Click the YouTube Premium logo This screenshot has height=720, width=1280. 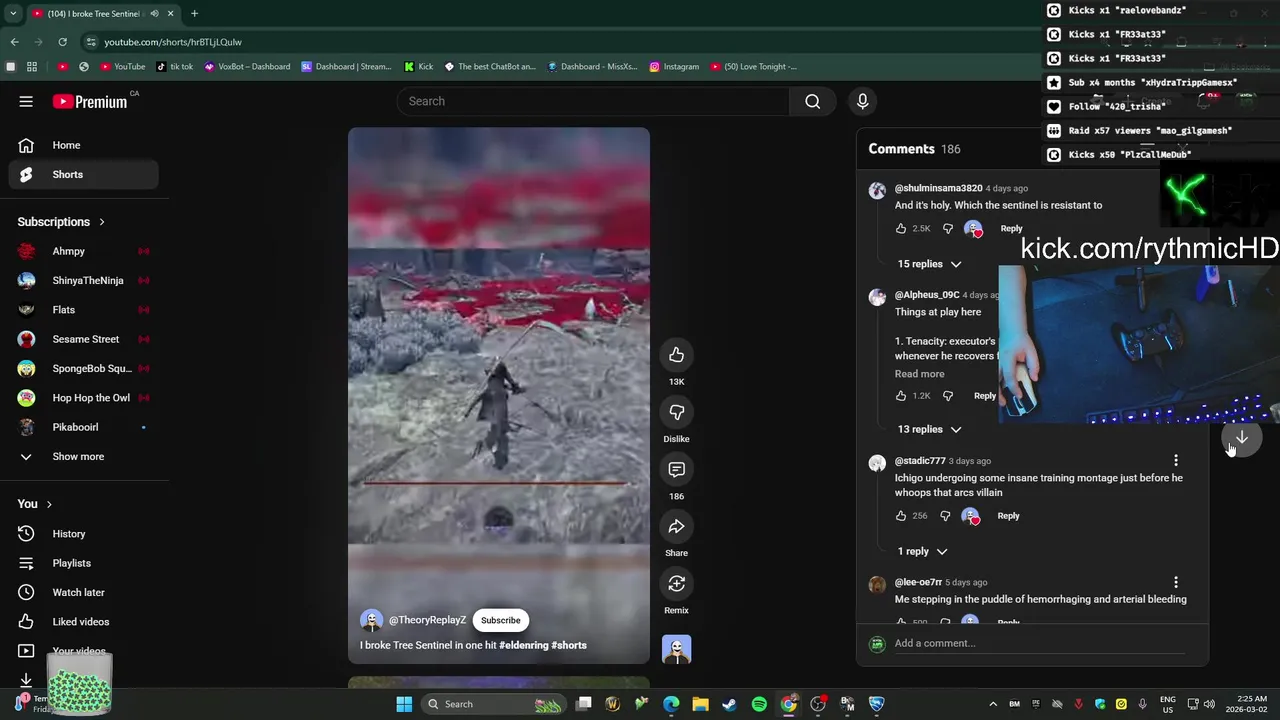[90, 101]
